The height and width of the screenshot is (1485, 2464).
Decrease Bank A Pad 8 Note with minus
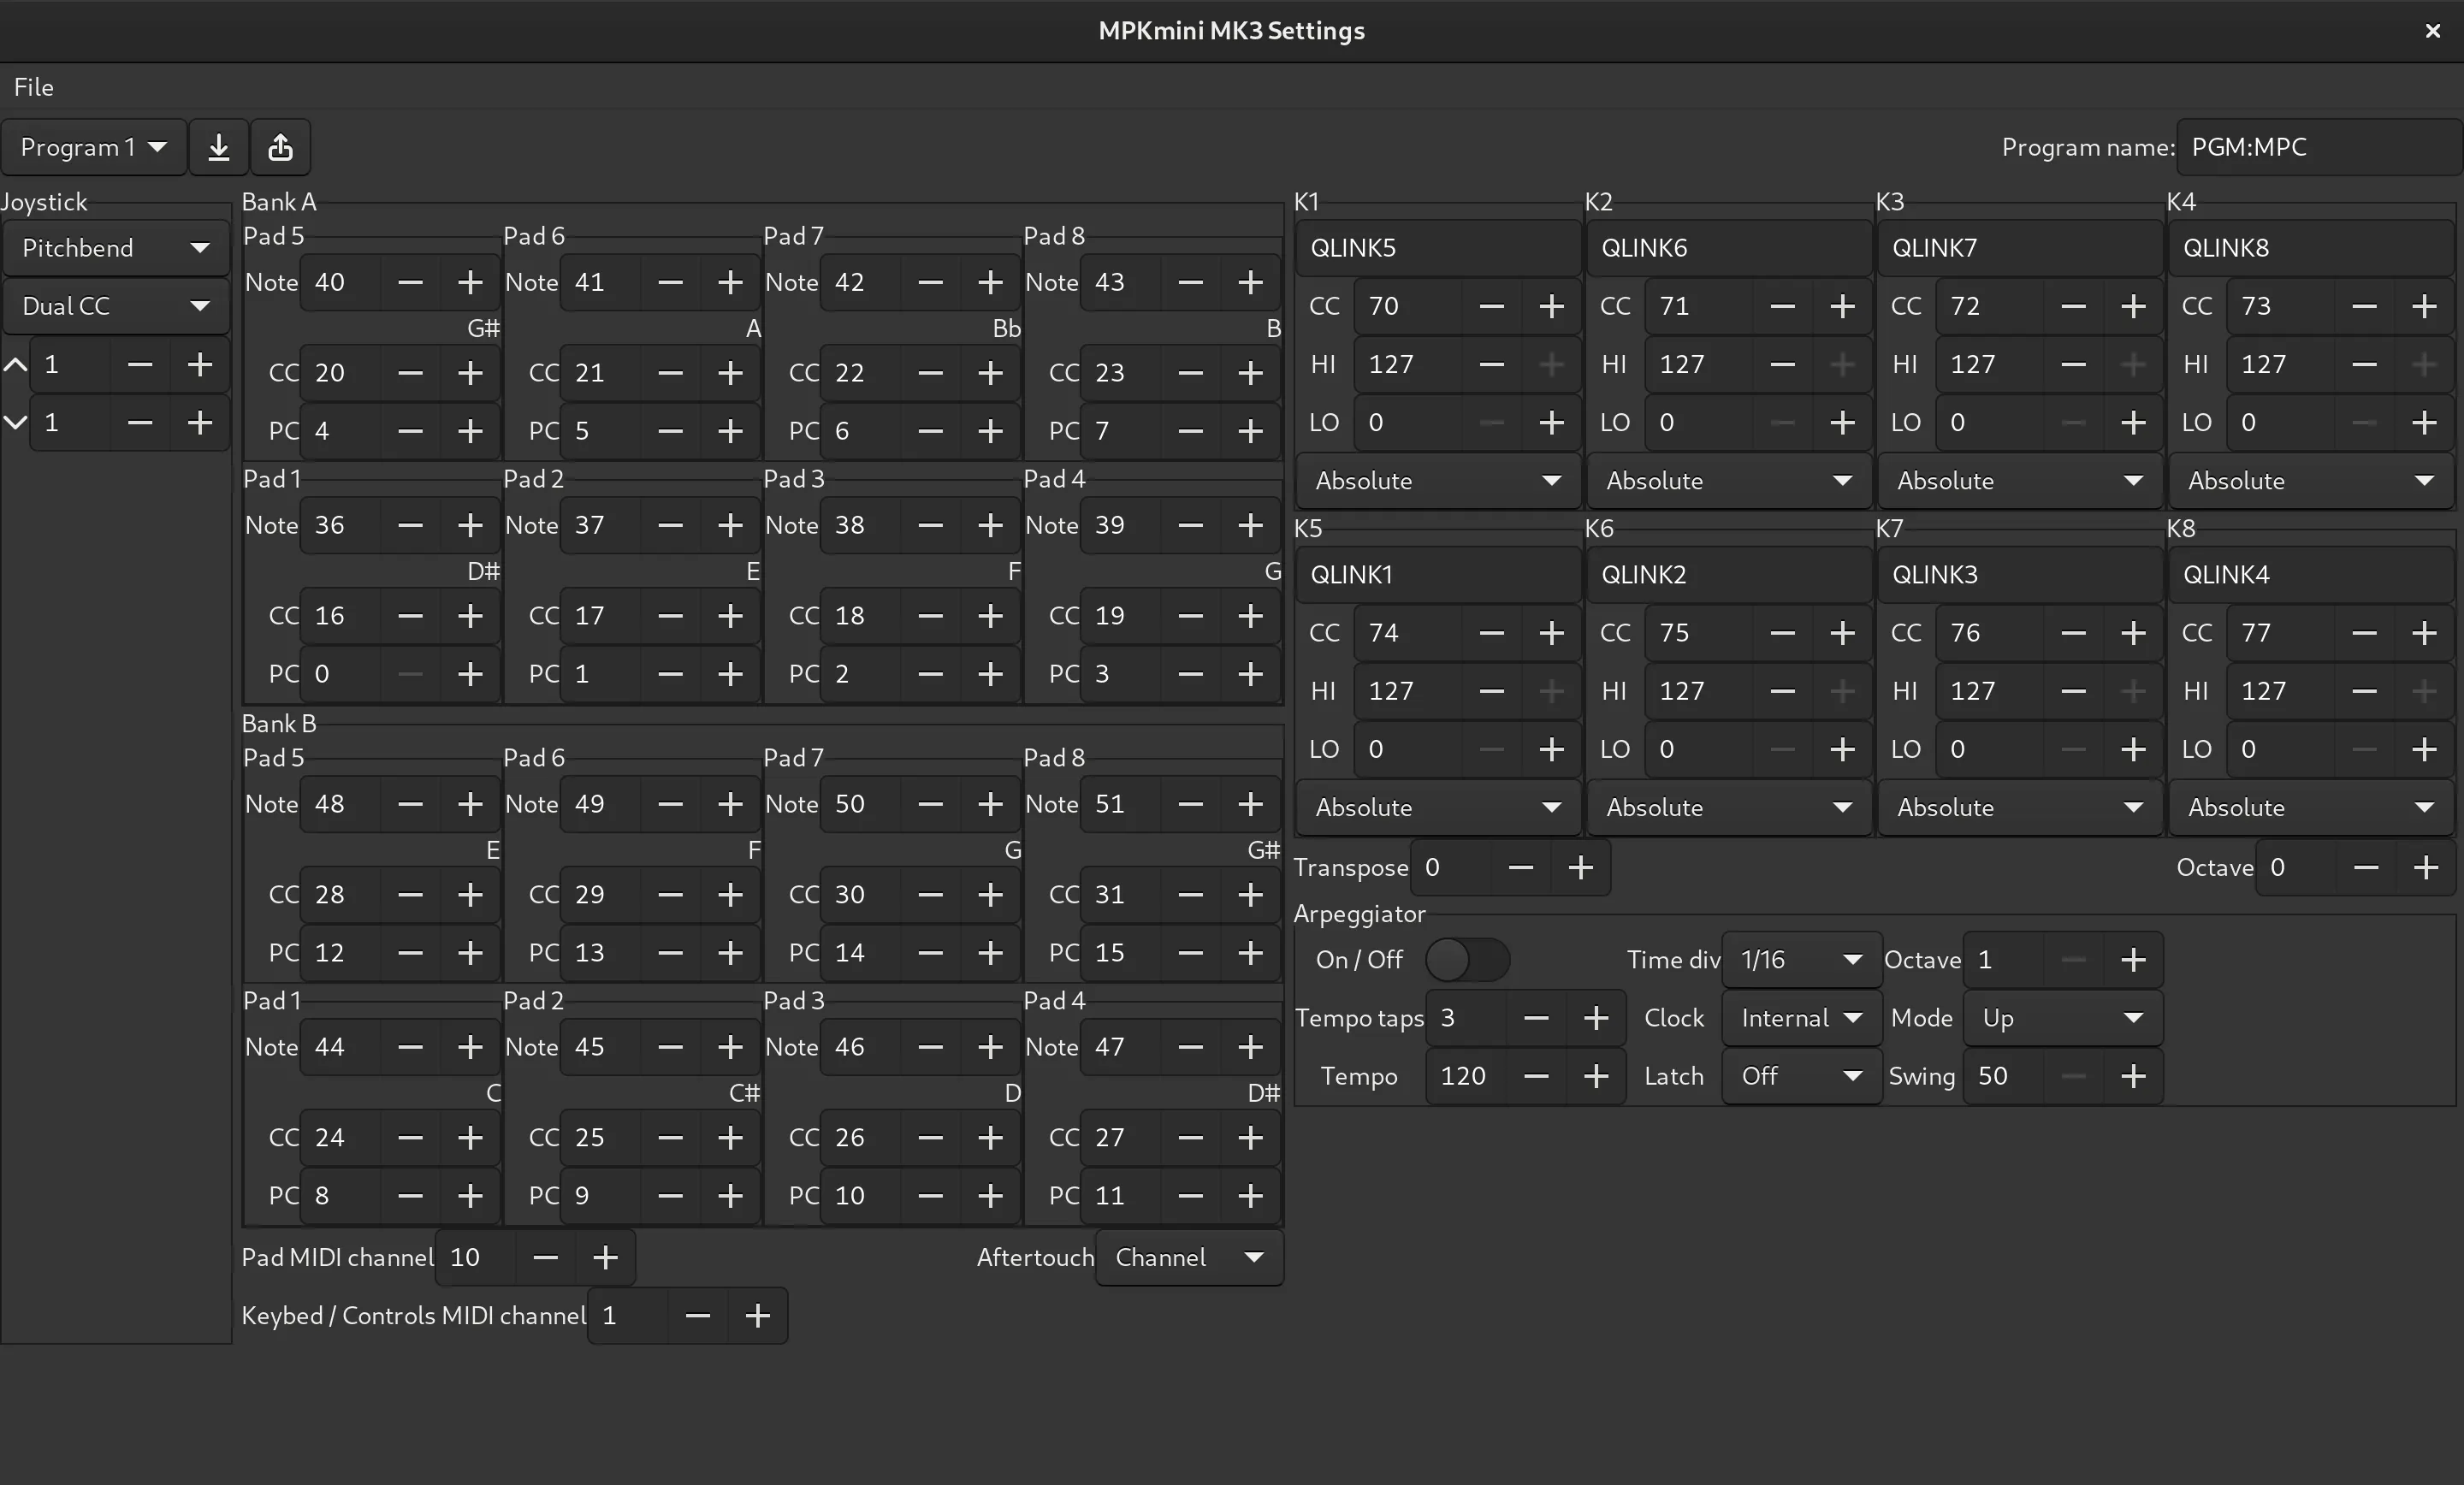click(1190, 282)
